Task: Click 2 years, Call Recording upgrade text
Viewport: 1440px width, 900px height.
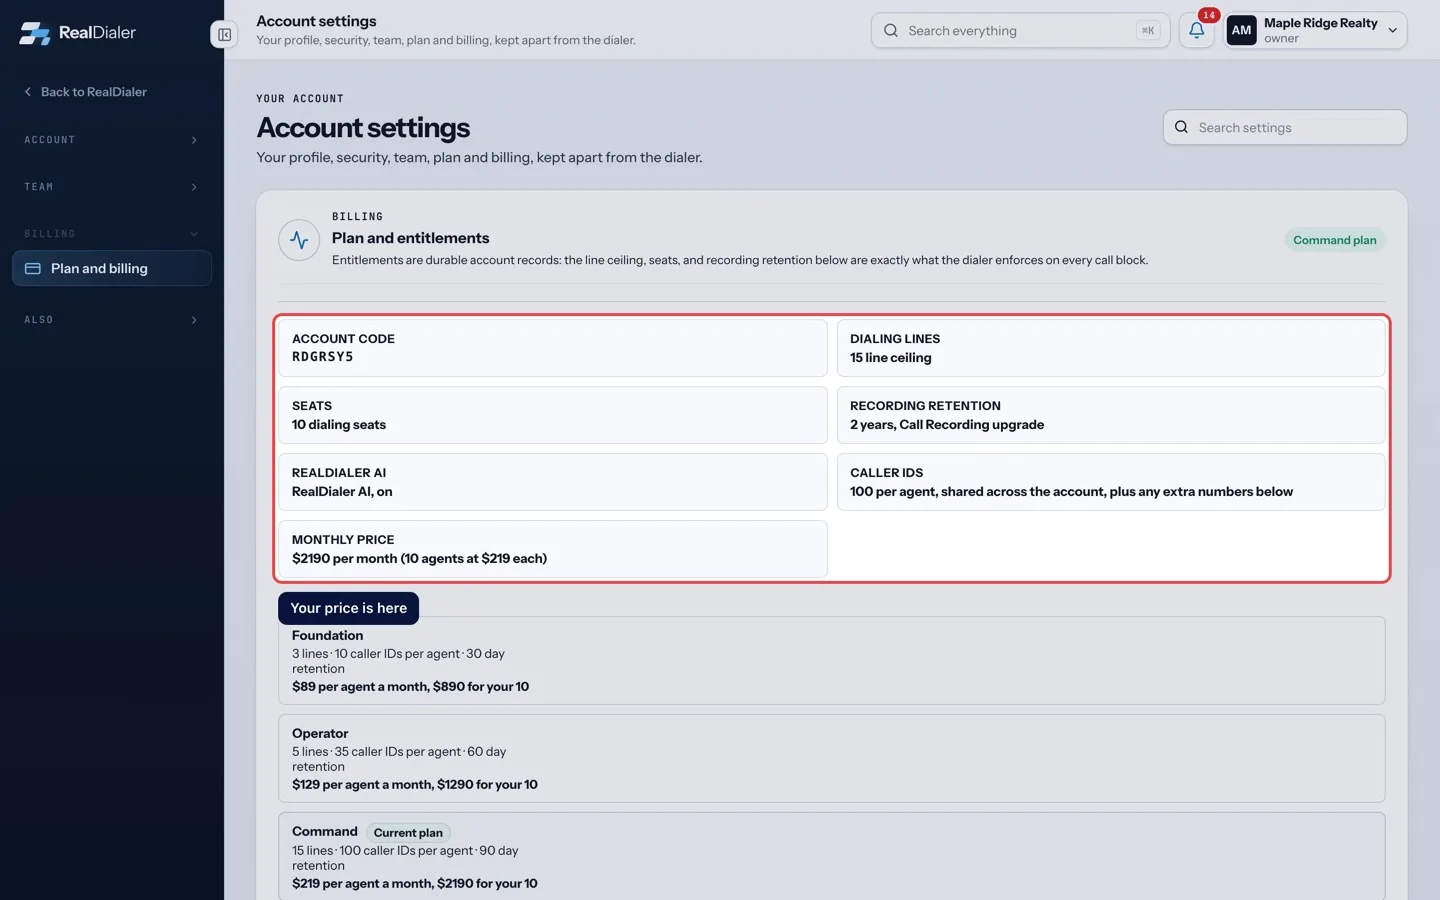Action: 947,425
